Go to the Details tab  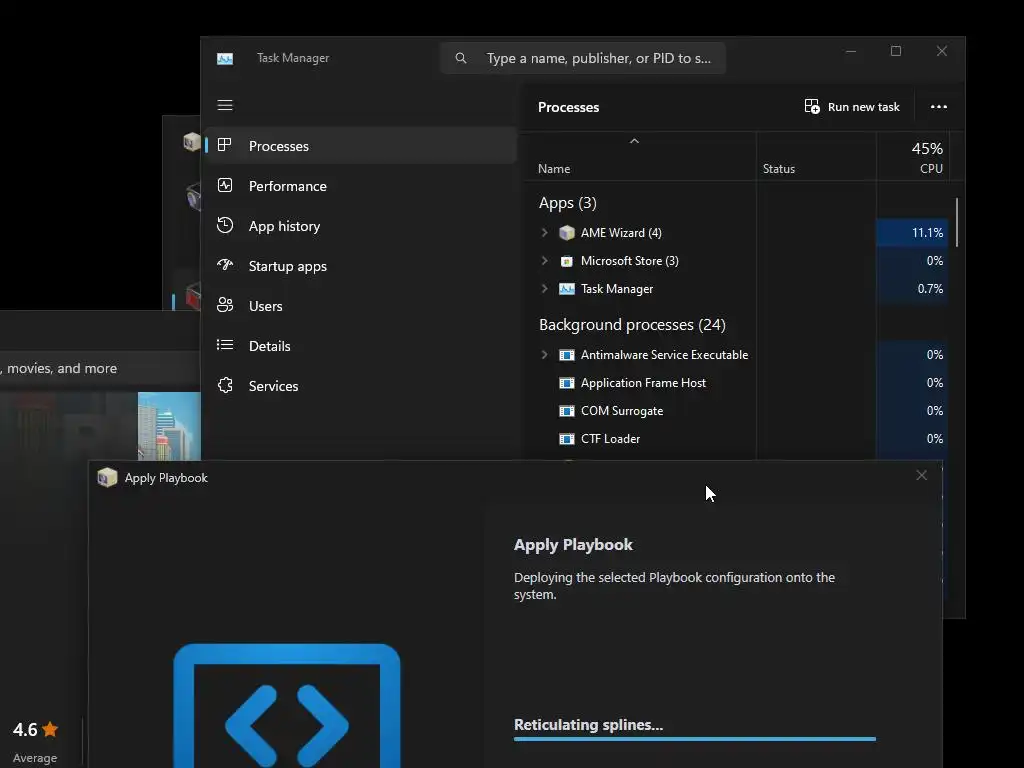(x=360, y=346)
